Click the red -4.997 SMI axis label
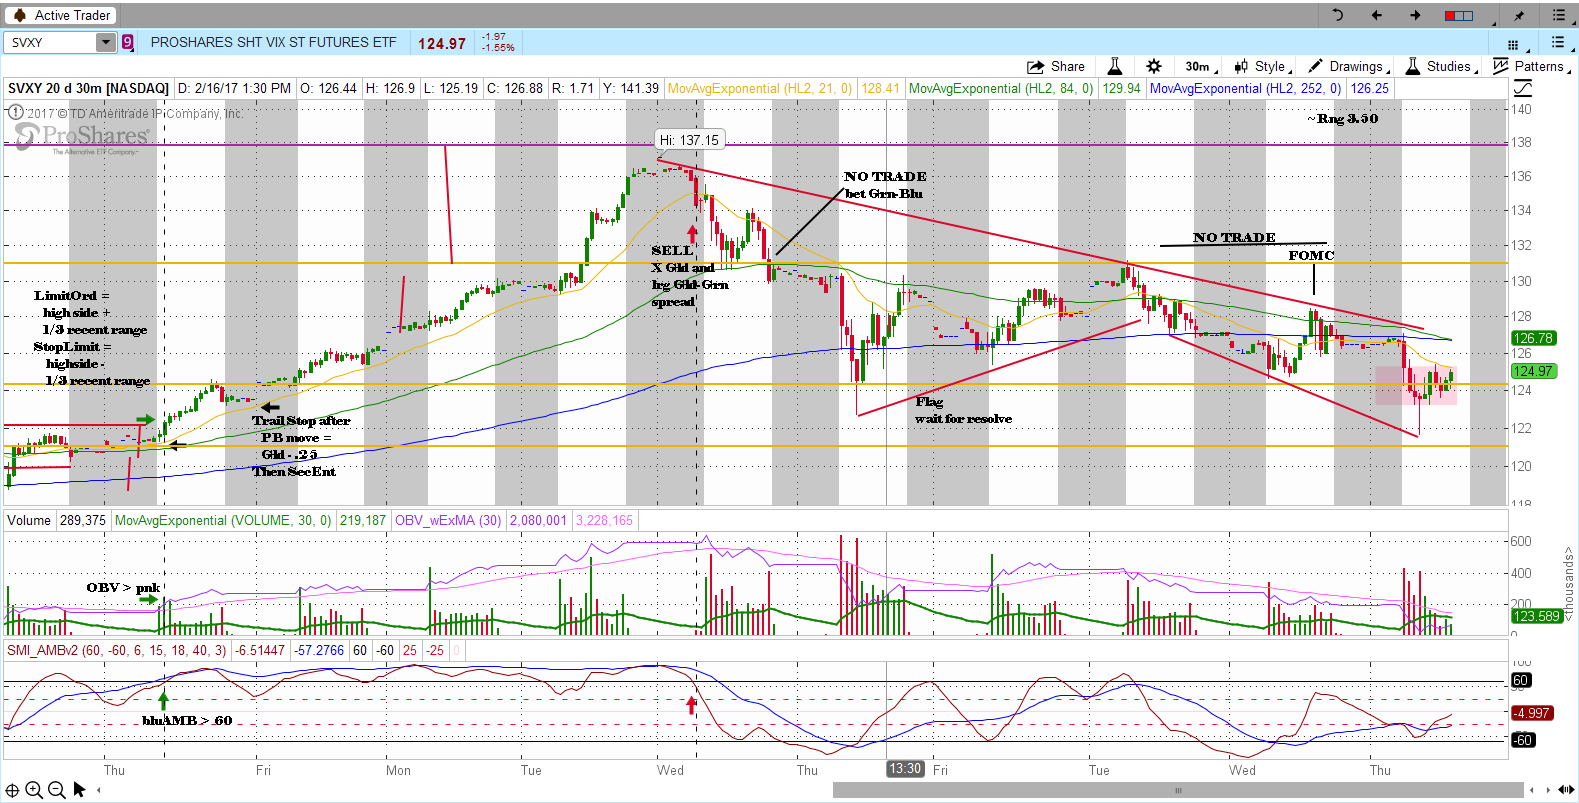The image size is (1579, 803). pyautogui.click(x=1531, y=713)
